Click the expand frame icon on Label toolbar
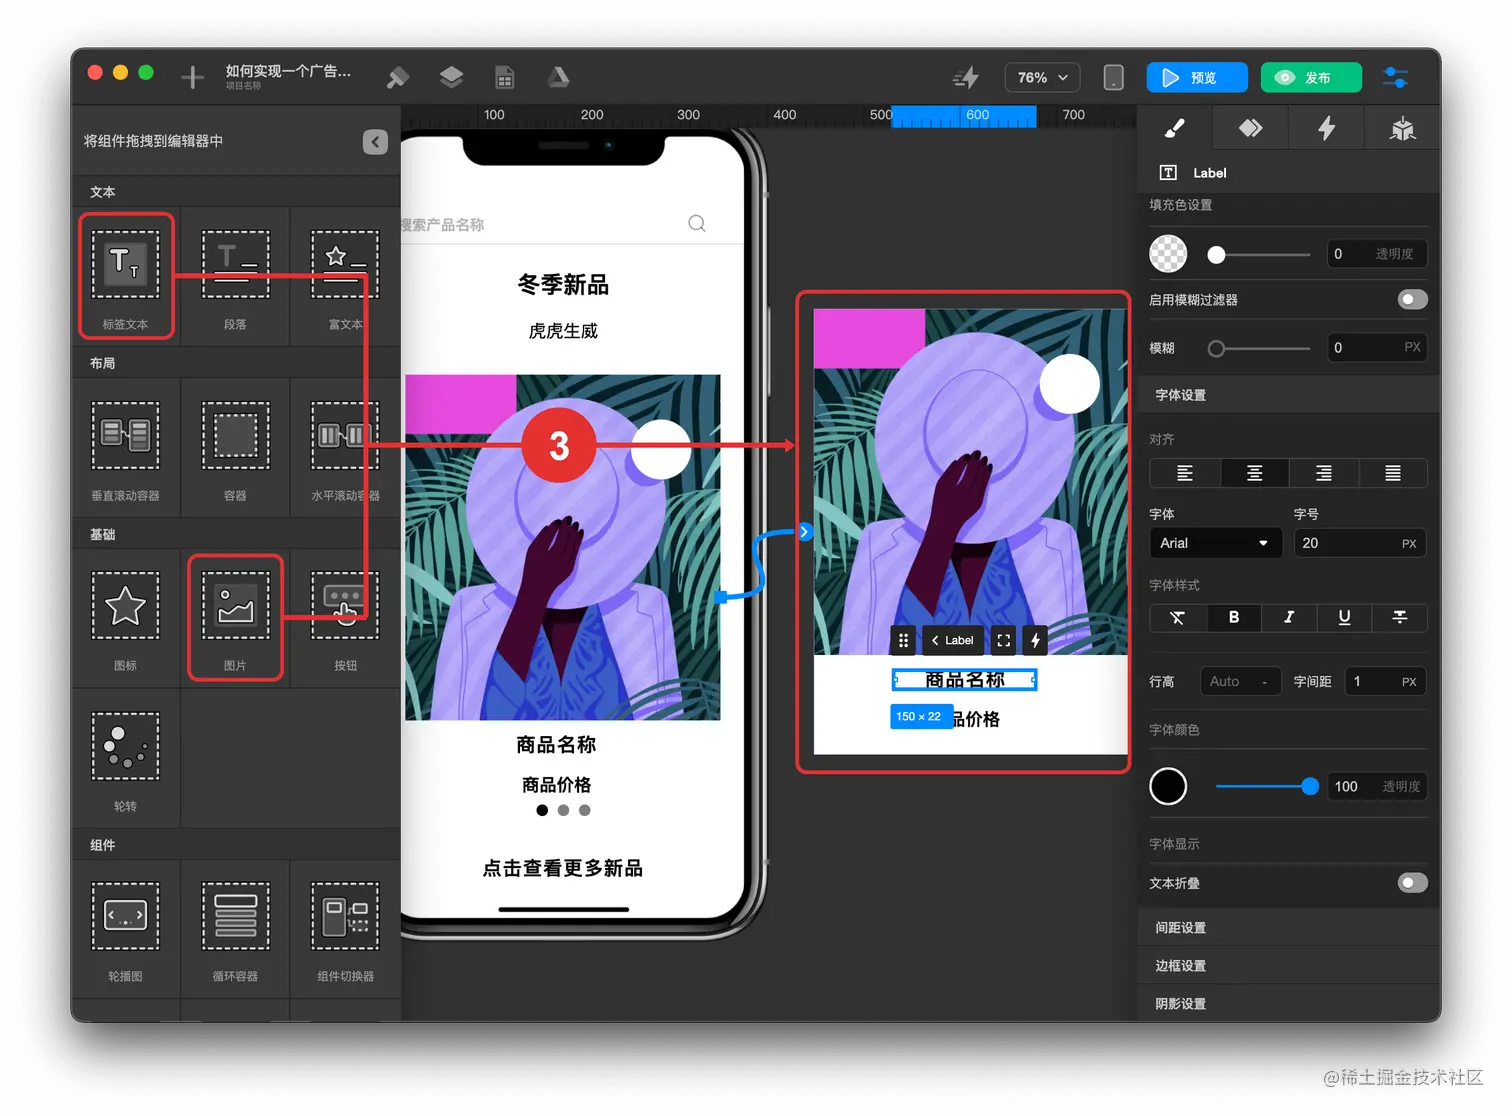 coord(1003,640)
